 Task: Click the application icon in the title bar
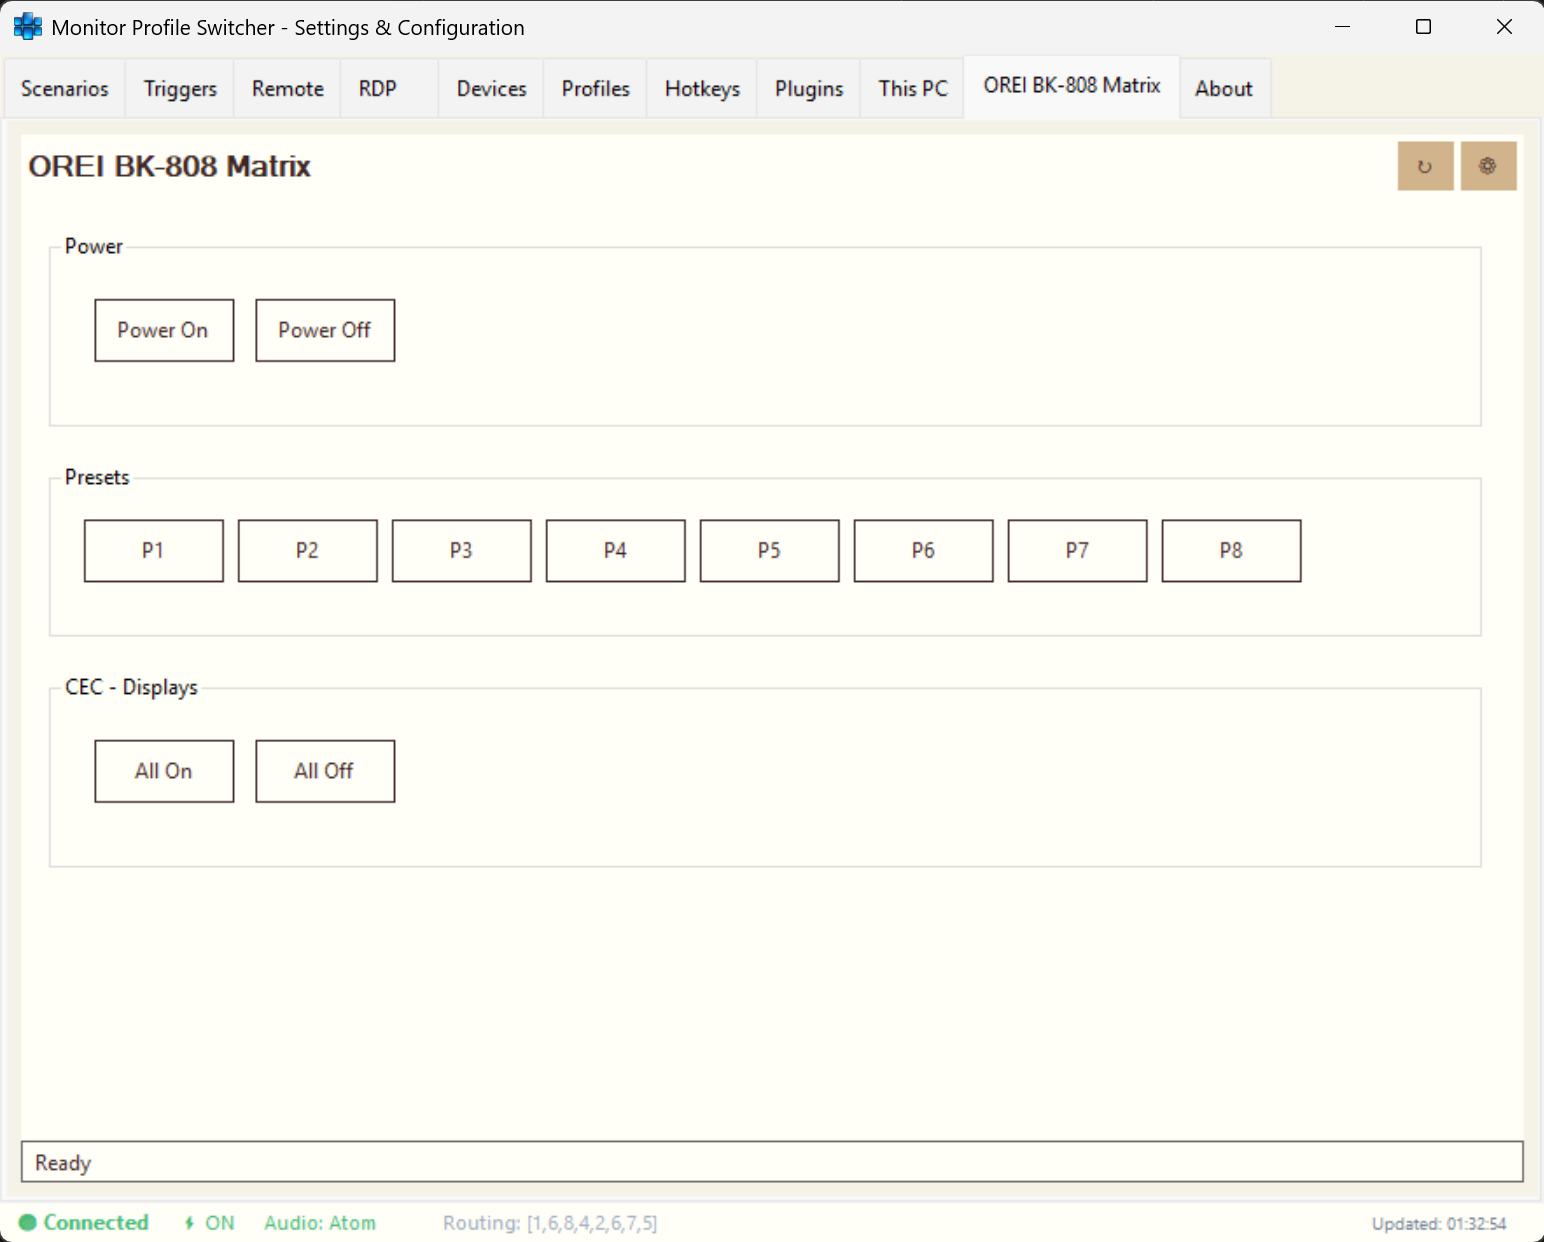click(x=27, y=26)
